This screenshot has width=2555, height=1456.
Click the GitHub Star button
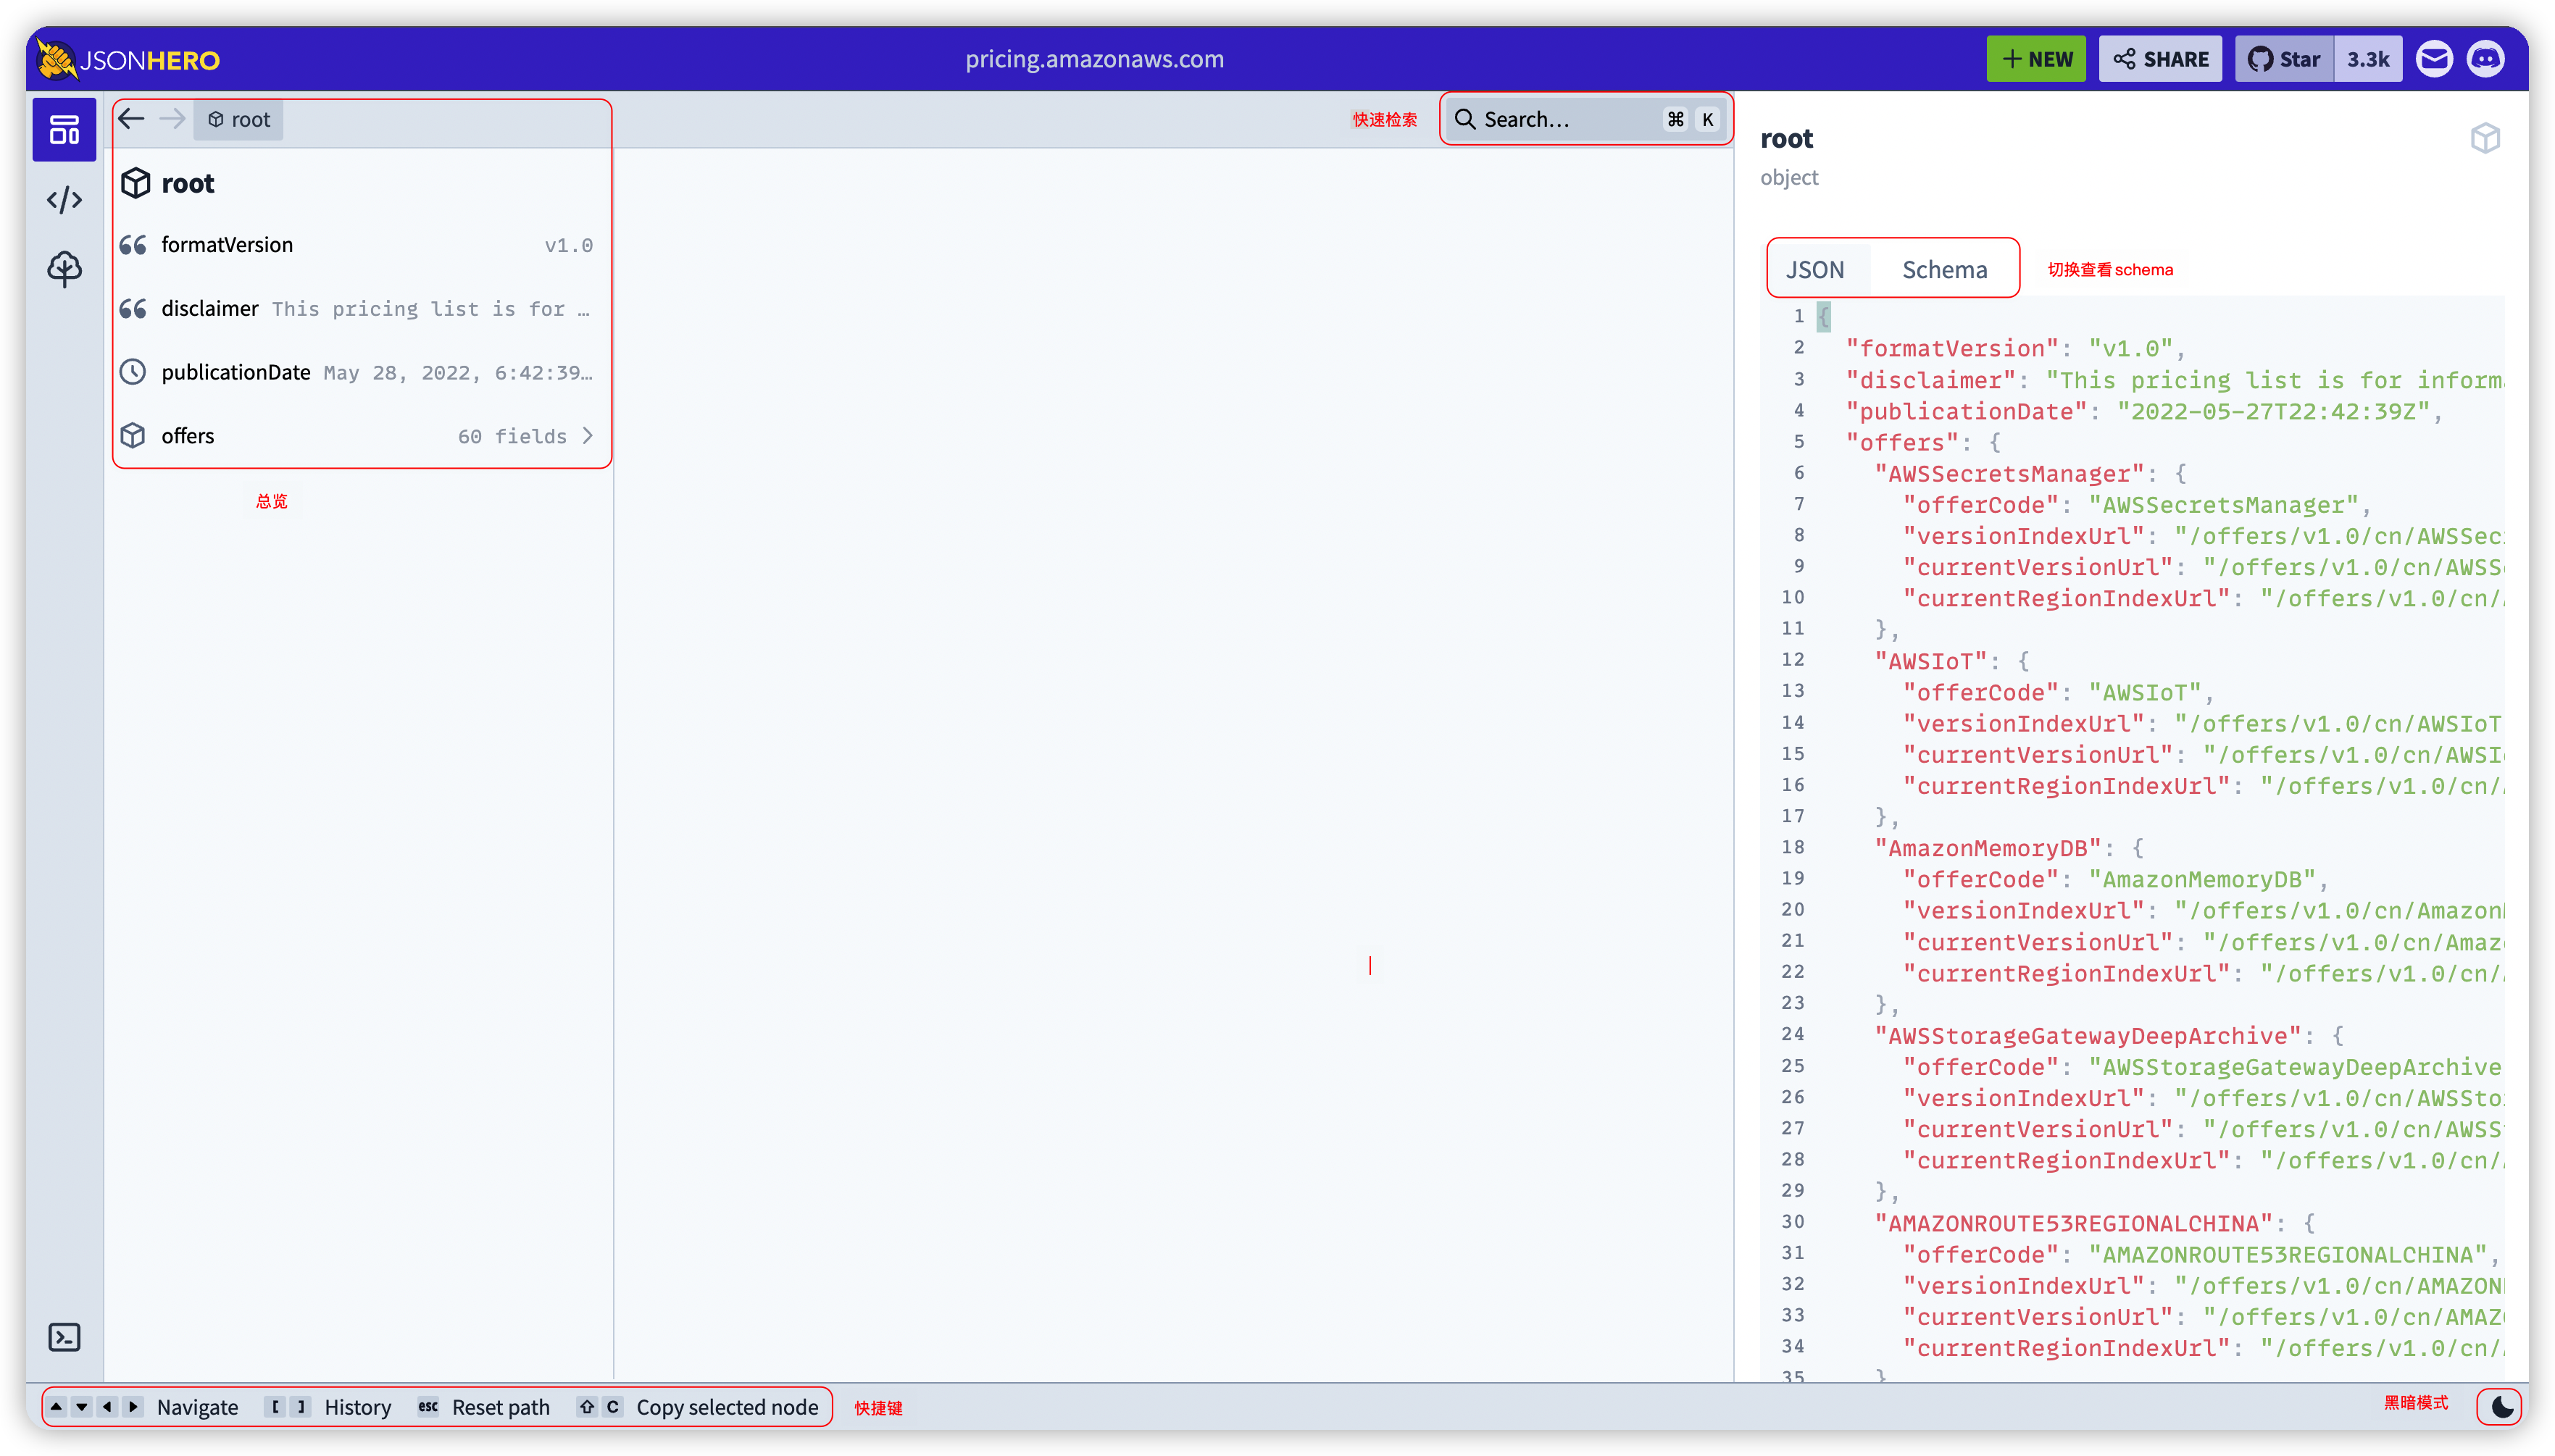[2284, 59]
